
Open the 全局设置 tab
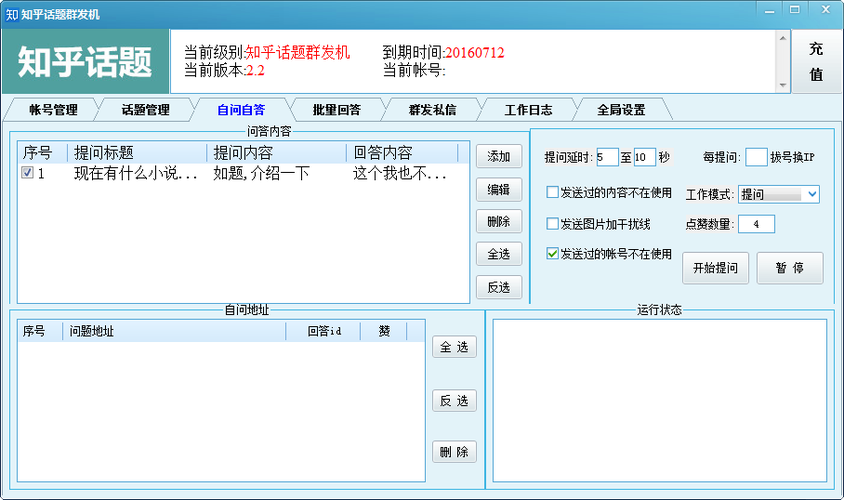click(x=621, y=110)
